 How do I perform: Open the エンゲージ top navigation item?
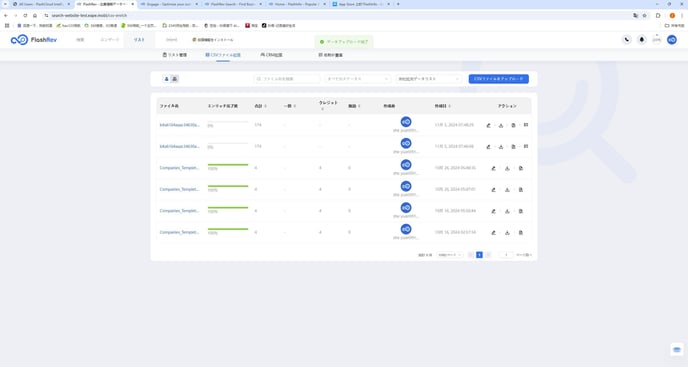110,40
